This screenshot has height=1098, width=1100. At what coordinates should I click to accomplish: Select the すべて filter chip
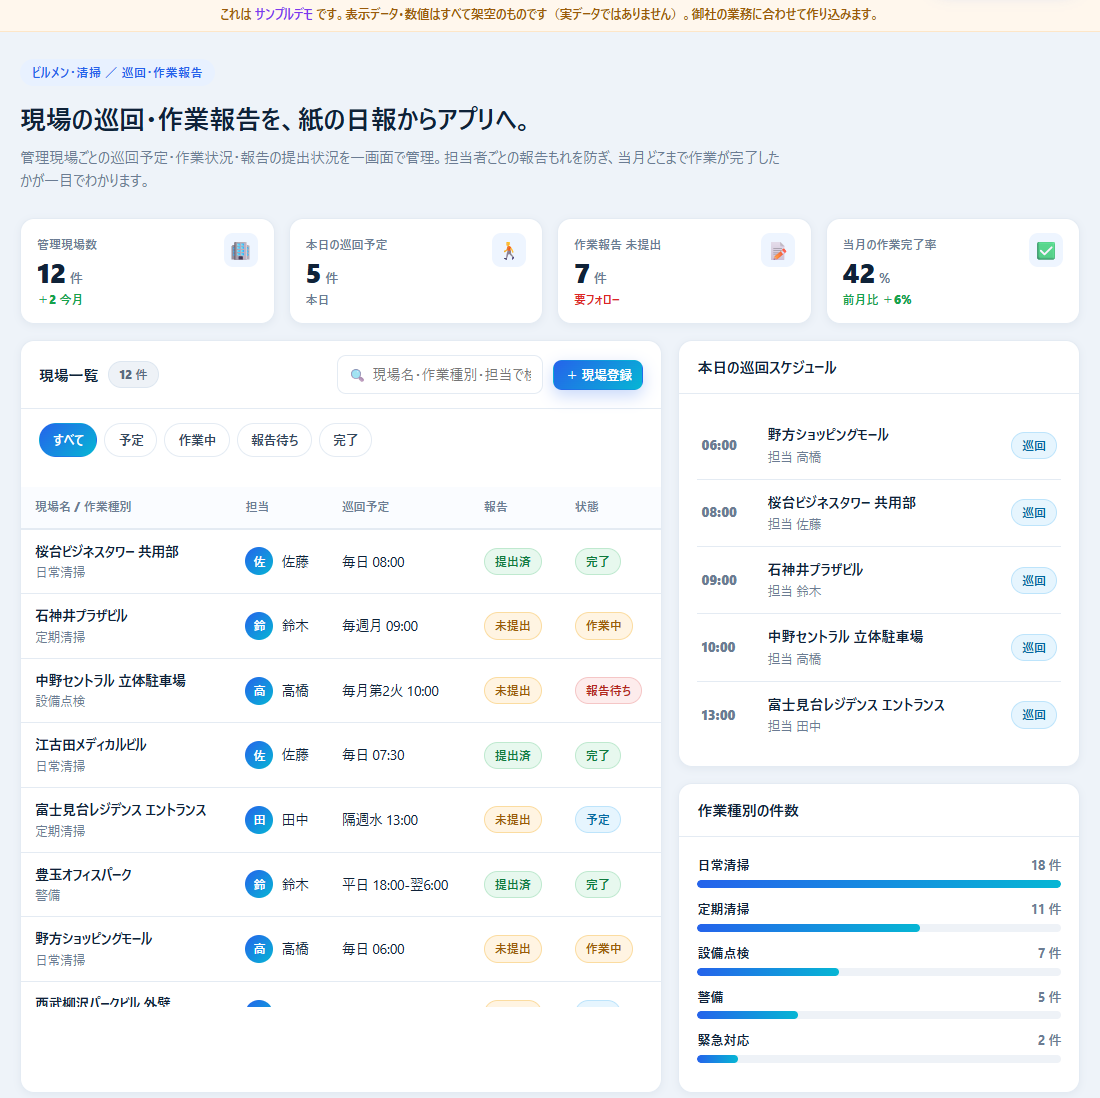click(68, 440)
